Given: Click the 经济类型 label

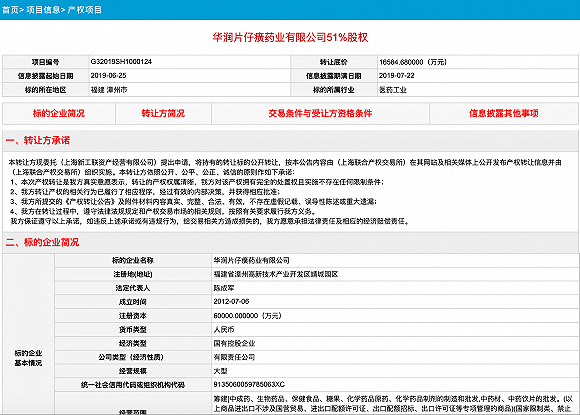Looking at the screenshot, I should (x=133, y=343).
